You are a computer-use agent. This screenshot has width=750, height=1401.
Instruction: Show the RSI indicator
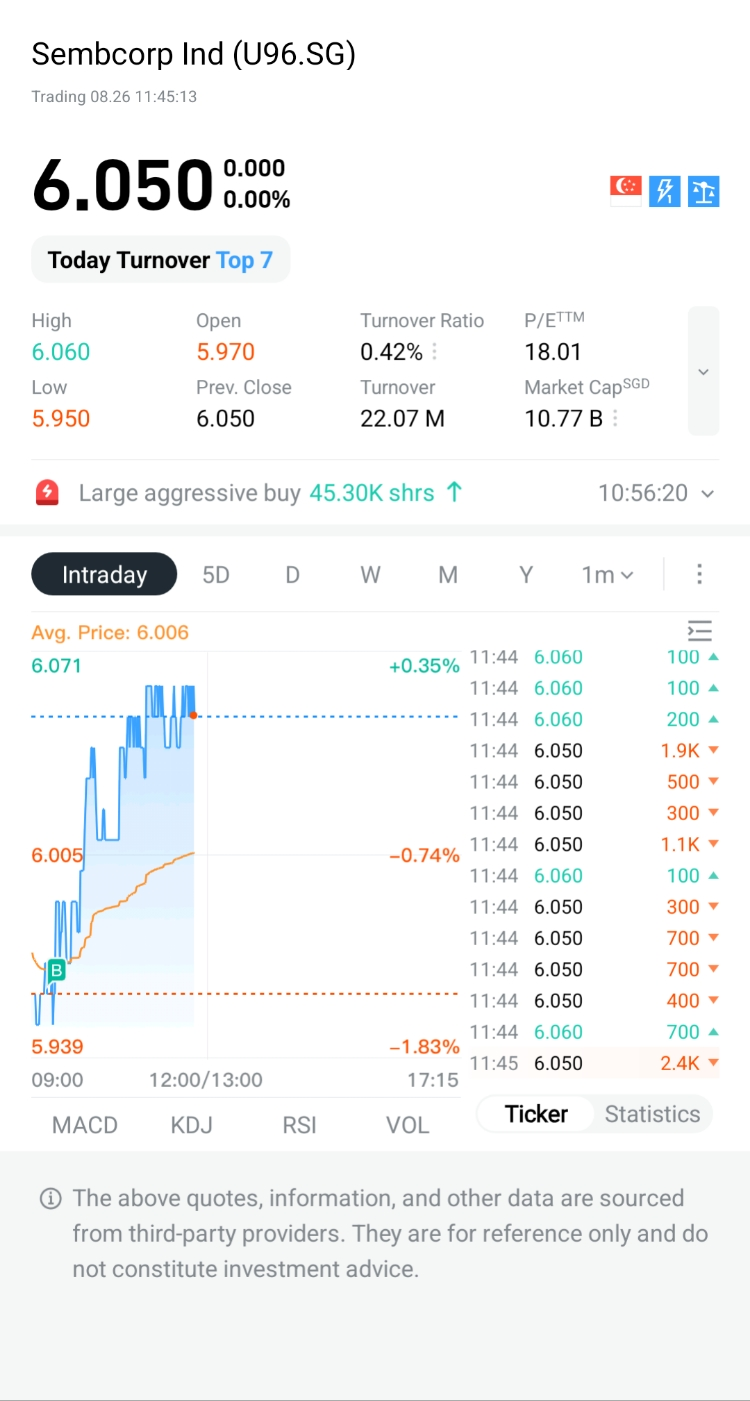tap(299, 1125)
